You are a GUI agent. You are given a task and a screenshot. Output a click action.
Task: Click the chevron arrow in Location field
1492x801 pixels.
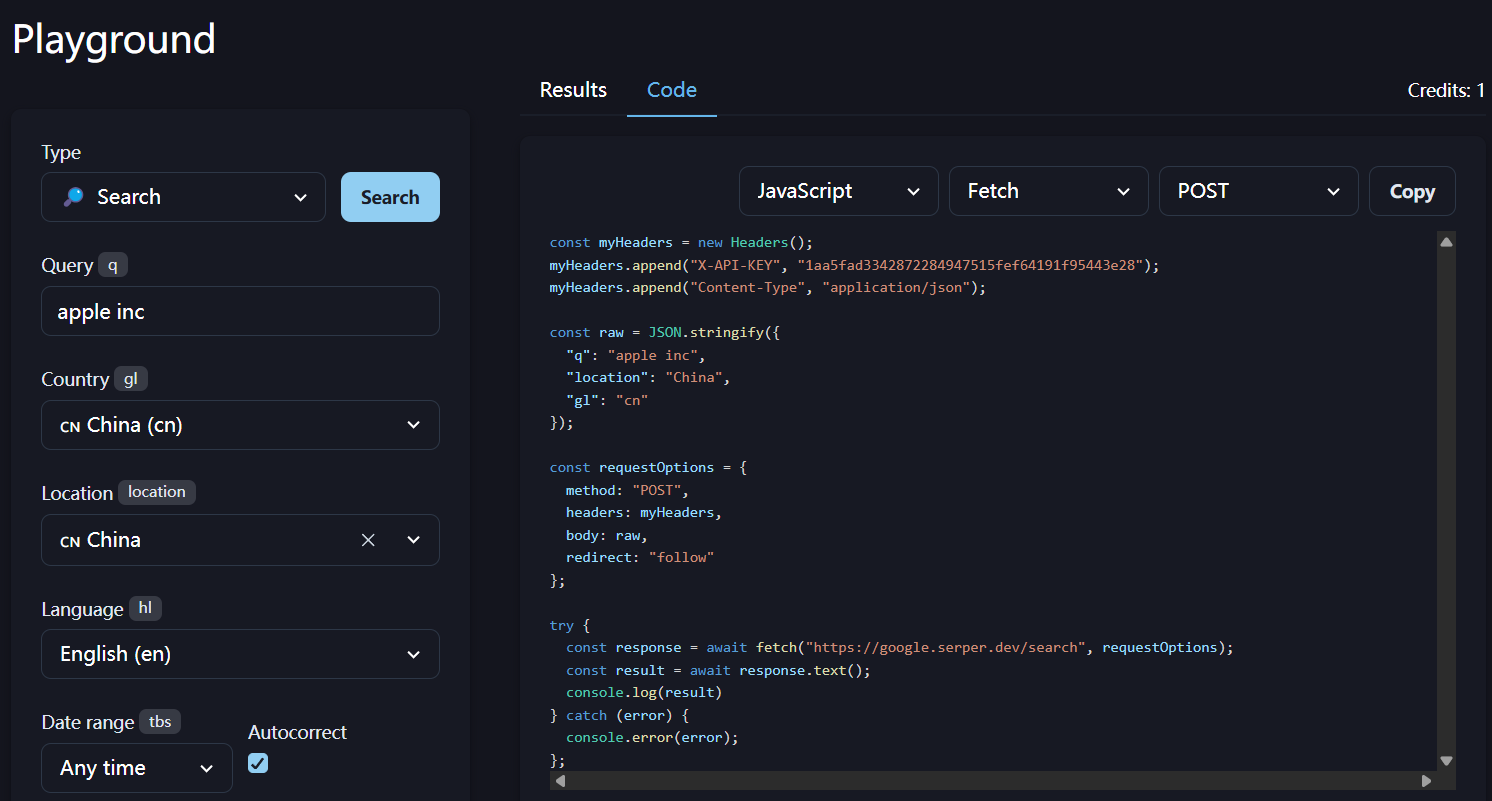414,540
